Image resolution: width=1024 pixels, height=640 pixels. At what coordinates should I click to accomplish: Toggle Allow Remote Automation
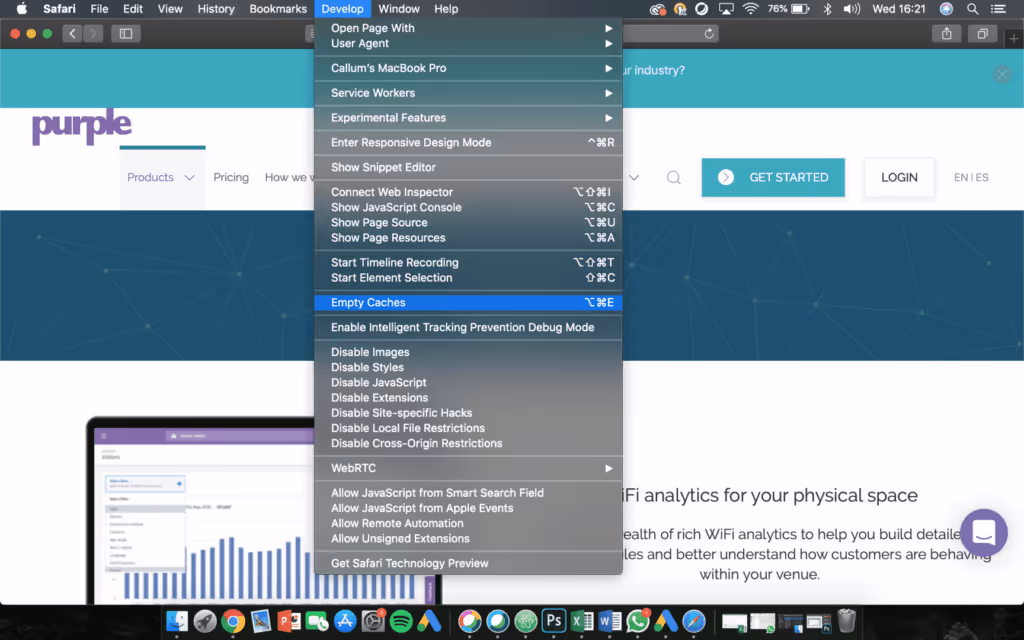tap(468, 523)
